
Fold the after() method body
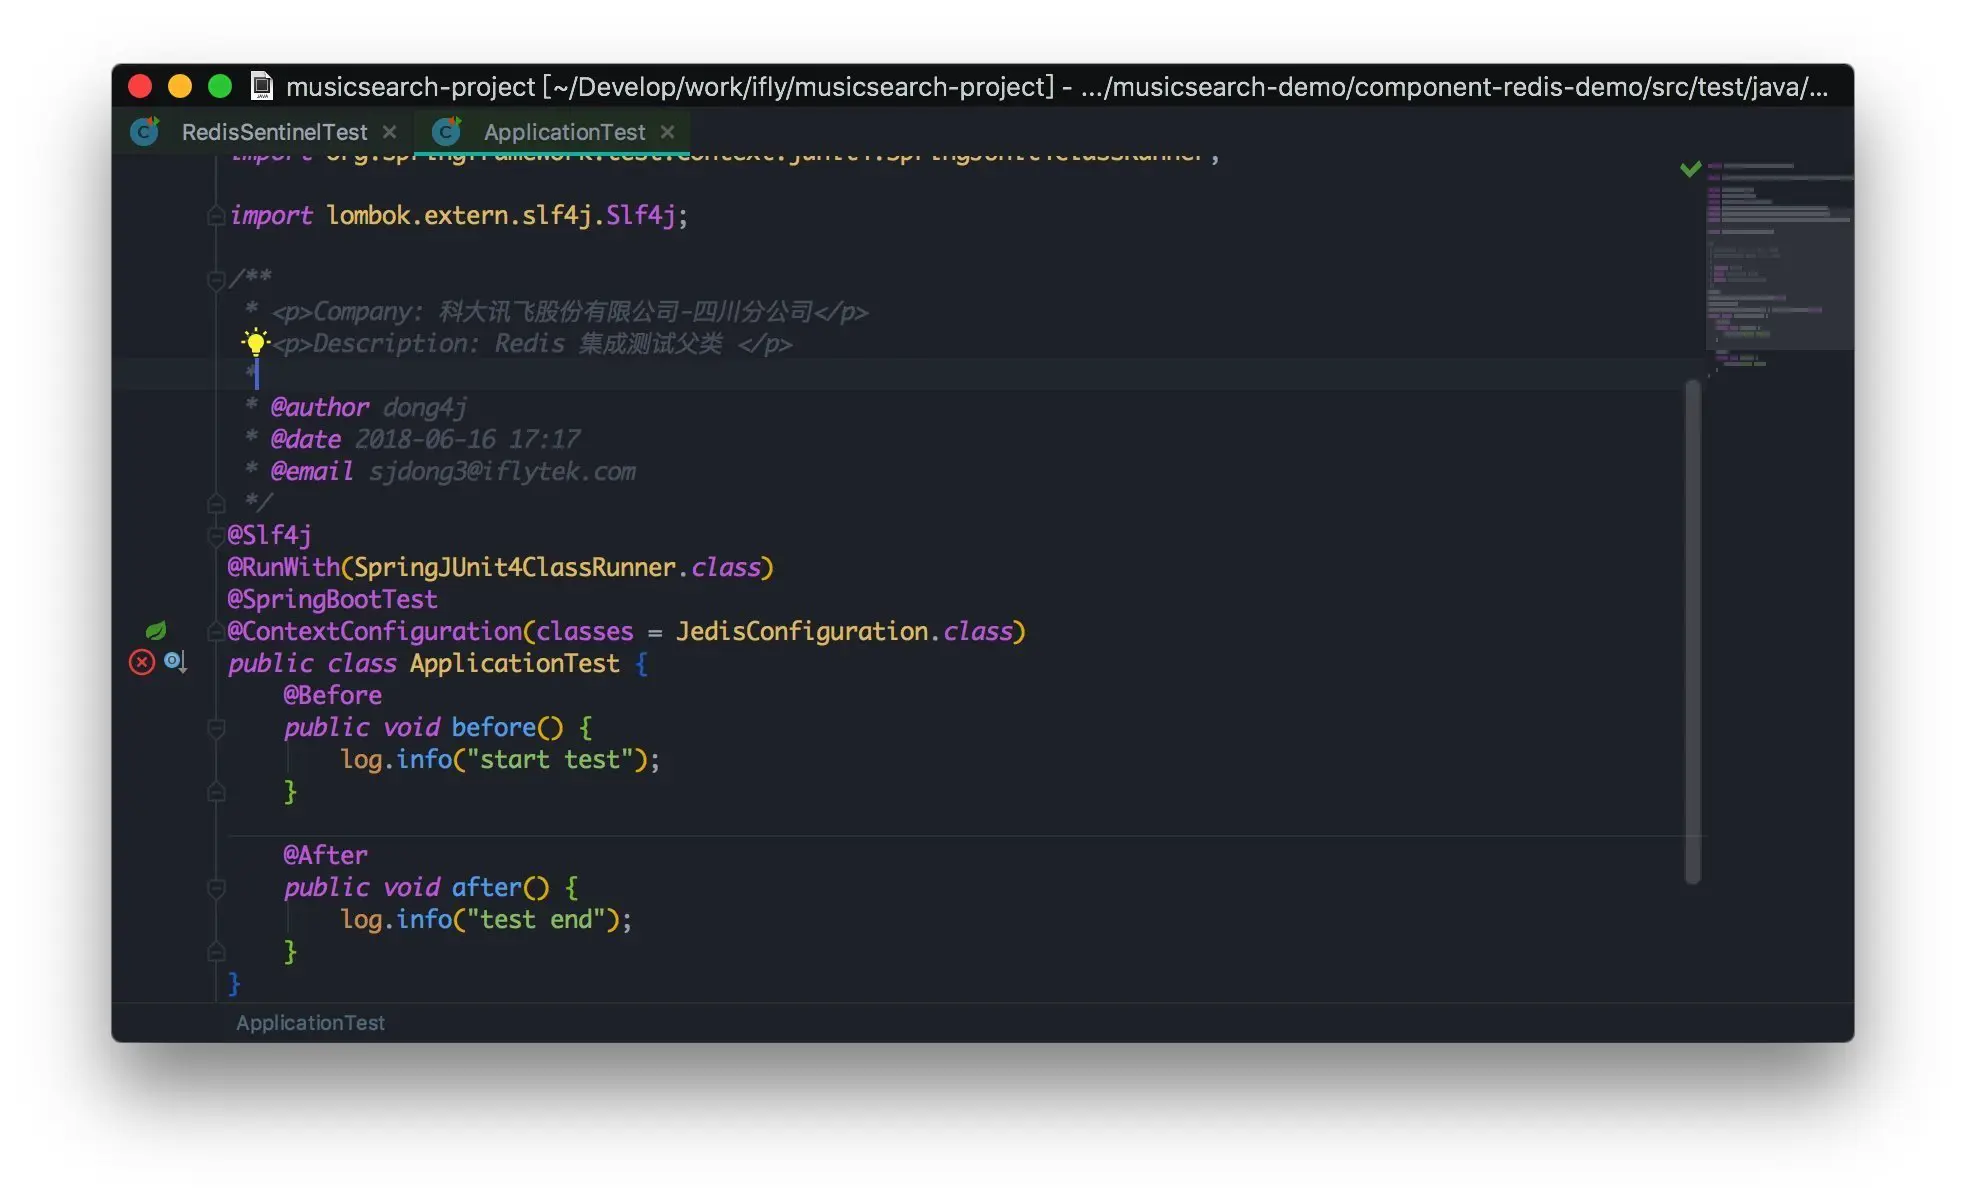pyautogui.click(x=216, y=888)
